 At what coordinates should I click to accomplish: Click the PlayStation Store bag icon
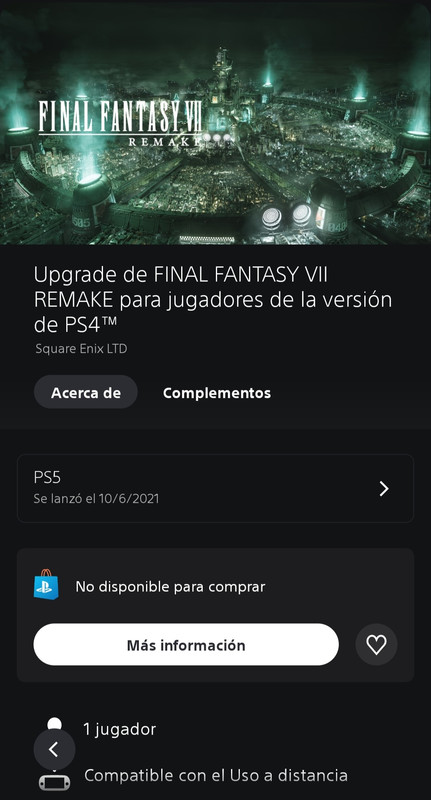pyautogui.click(x=46, y=585)
